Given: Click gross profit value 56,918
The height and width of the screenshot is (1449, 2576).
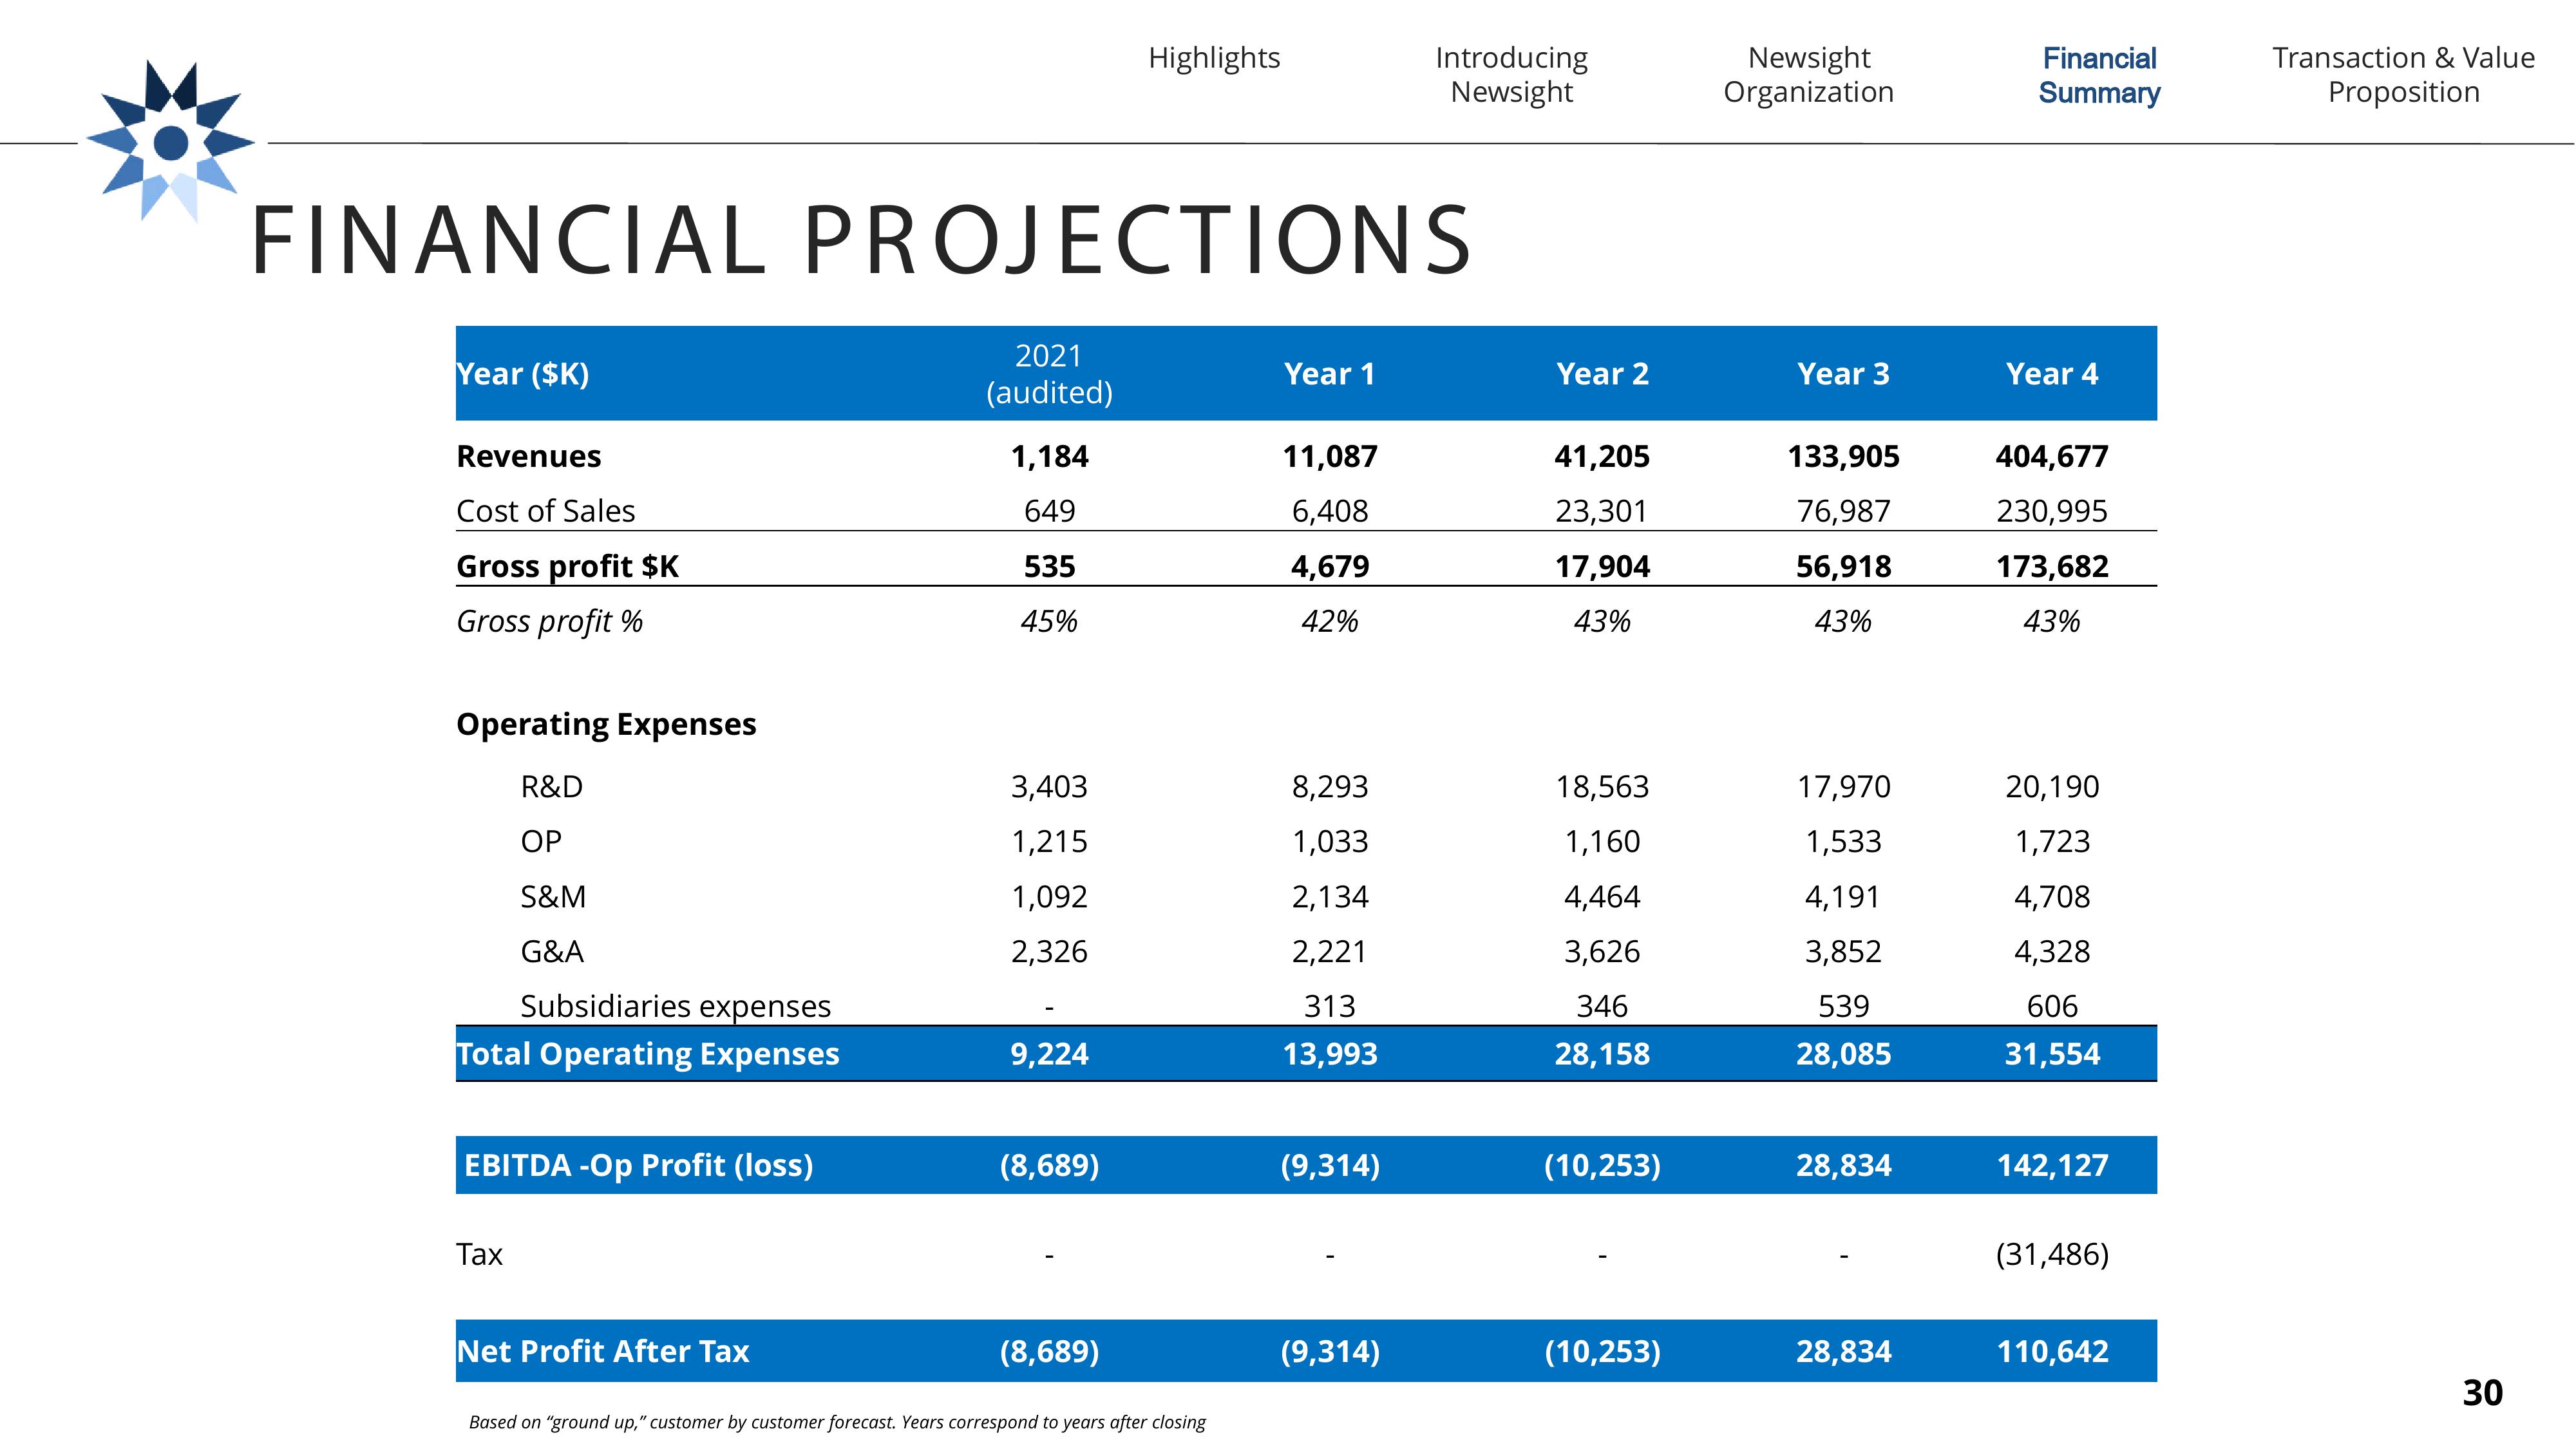Looking at the screenshot, I should coord(1843,566).
